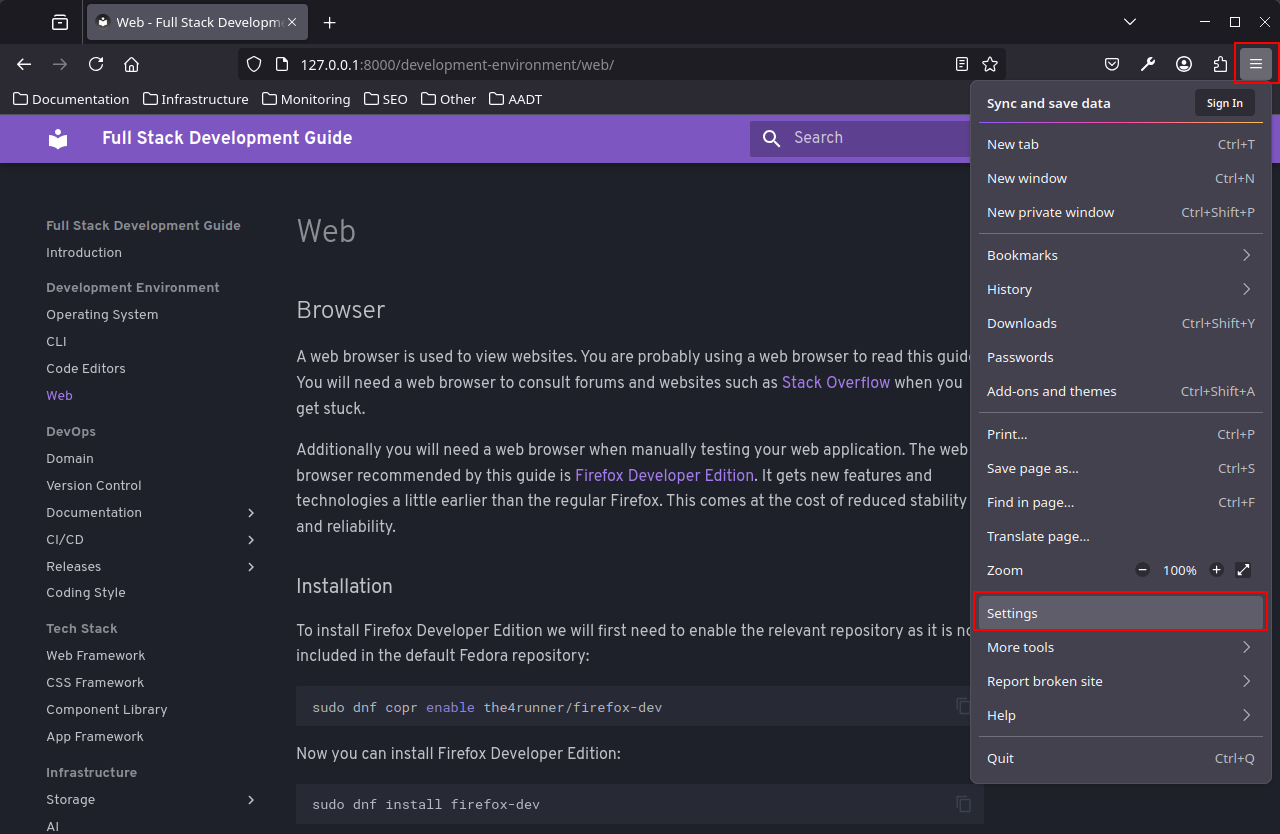Open AADT bookmarks folder
This screenshot has height=834, width=1280.
point(515,99)
